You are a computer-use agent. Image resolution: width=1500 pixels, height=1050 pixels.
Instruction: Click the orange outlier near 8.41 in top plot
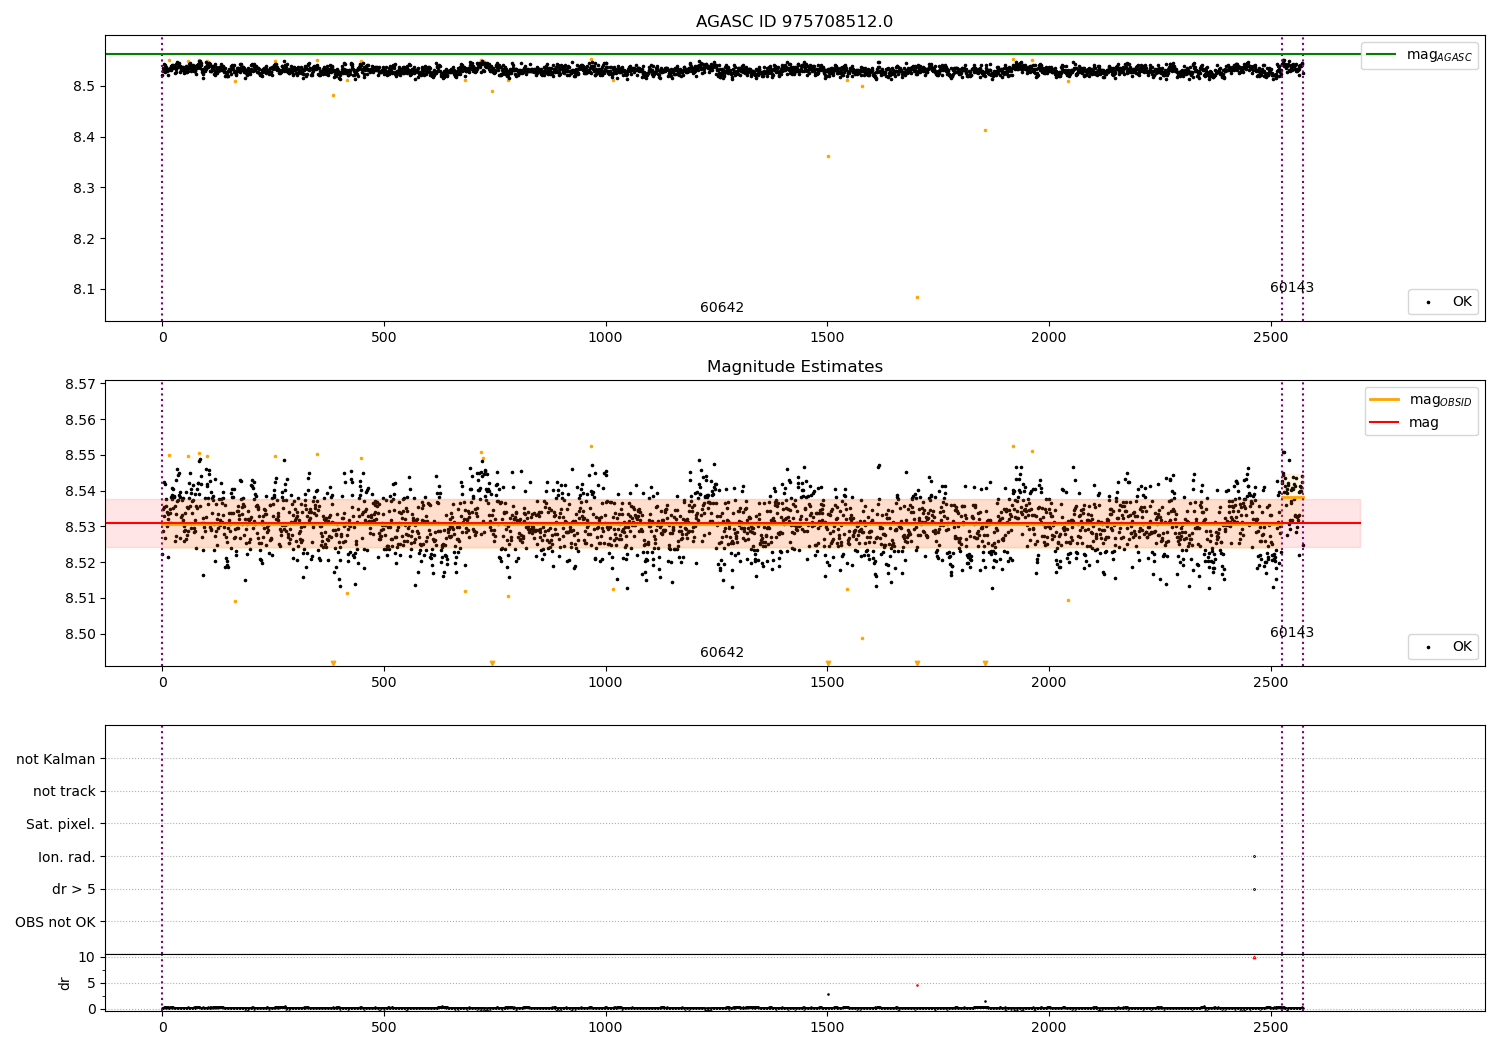tap(985, 130)
